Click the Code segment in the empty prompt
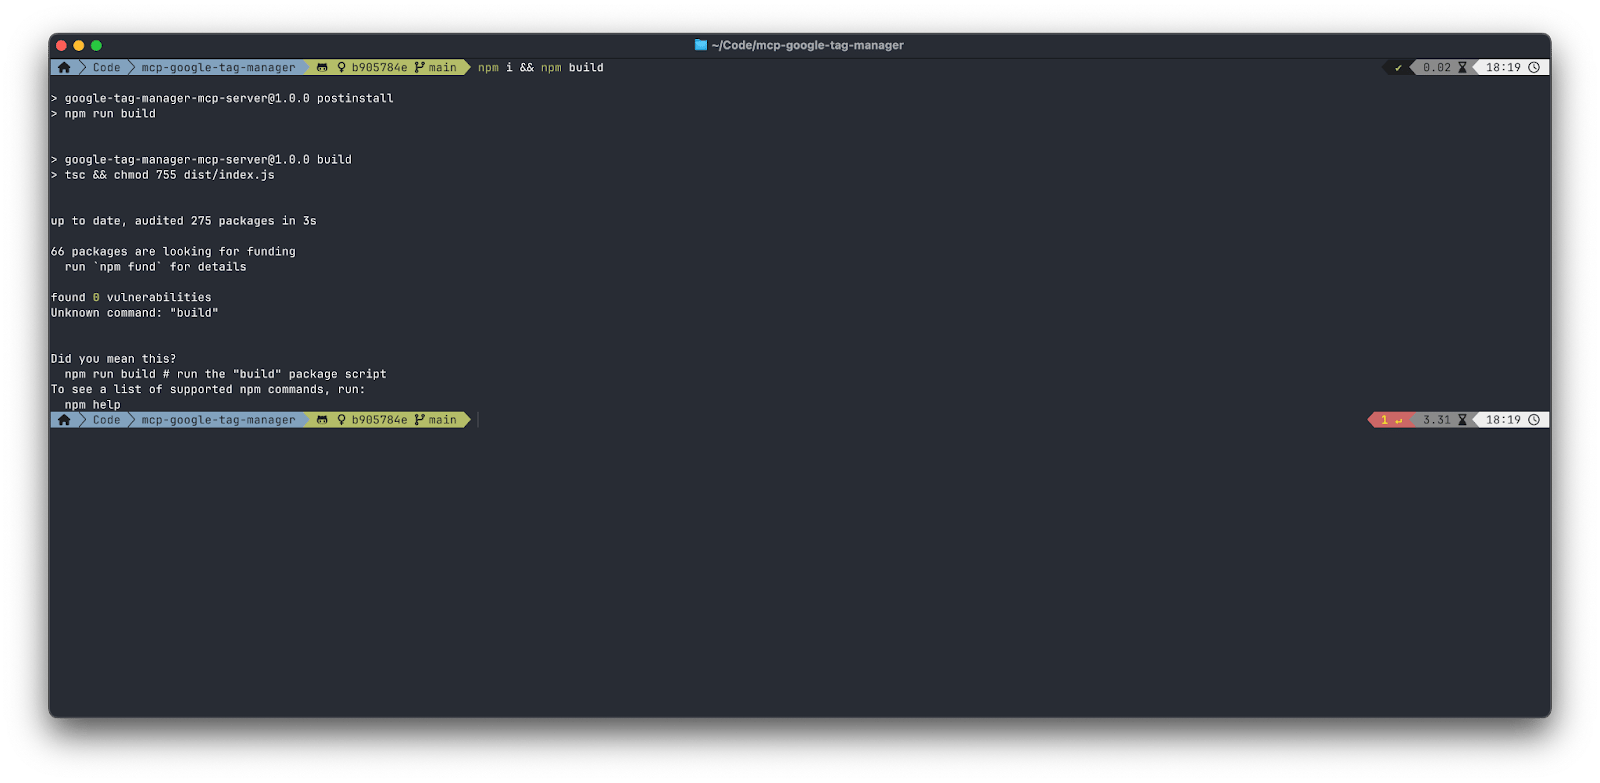 [x=106, y=420]
